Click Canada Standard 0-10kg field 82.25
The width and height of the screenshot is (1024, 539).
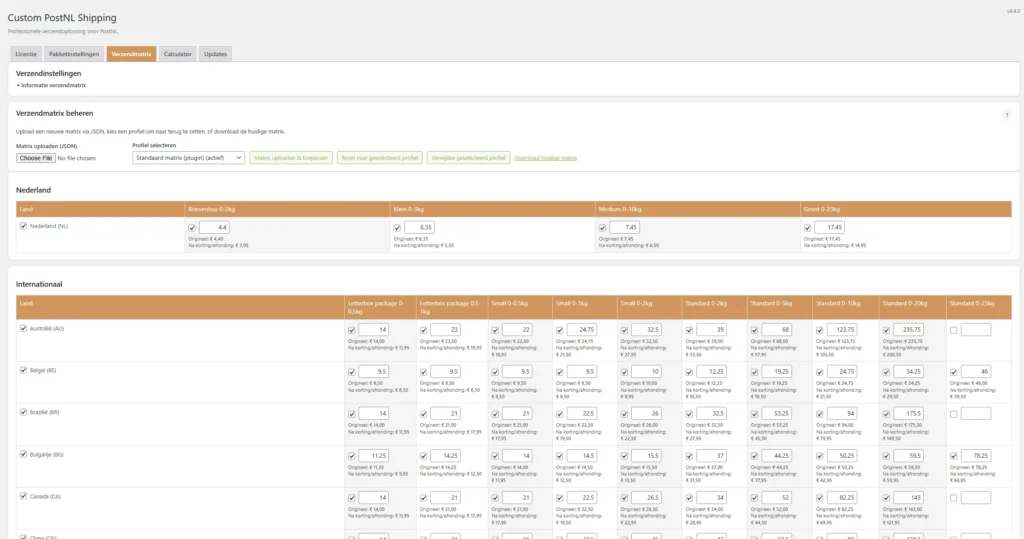842,497
